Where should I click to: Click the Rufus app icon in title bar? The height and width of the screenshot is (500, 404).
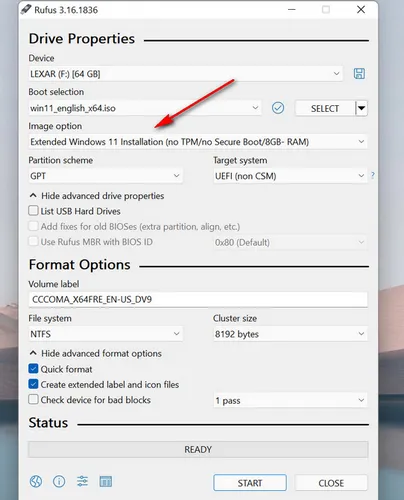tap(26, 9)
